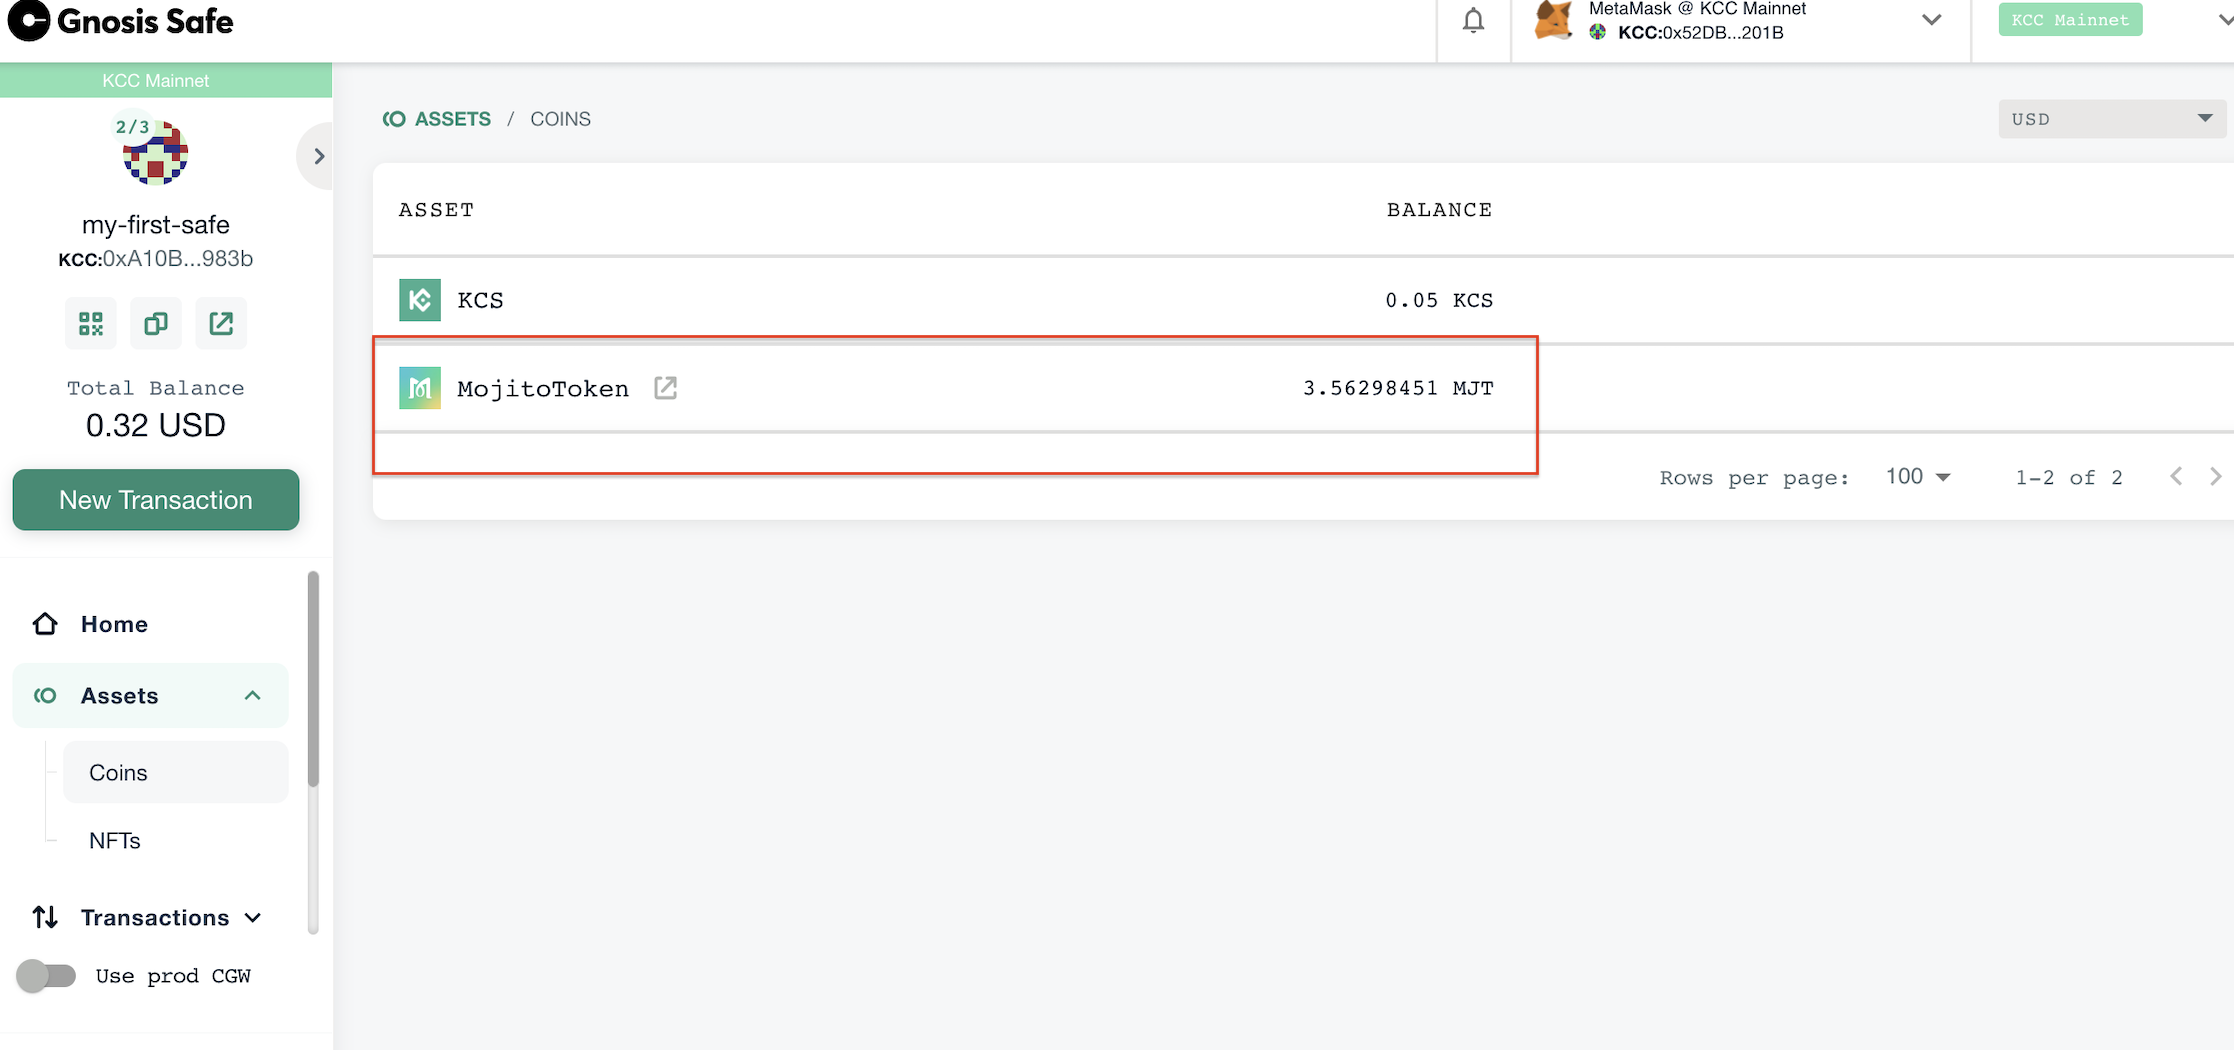This screenshot has width=2234, height=1050.
Task: Click the KCS token icon
Action: pos(420,300)
